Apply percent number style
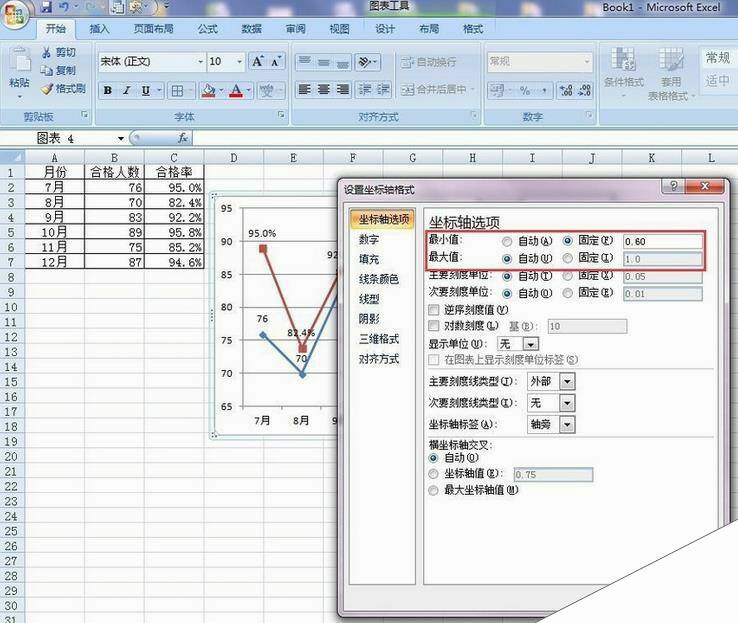Image resolution: width=738 pixels, height=623 pixels. tap(525, 90)
